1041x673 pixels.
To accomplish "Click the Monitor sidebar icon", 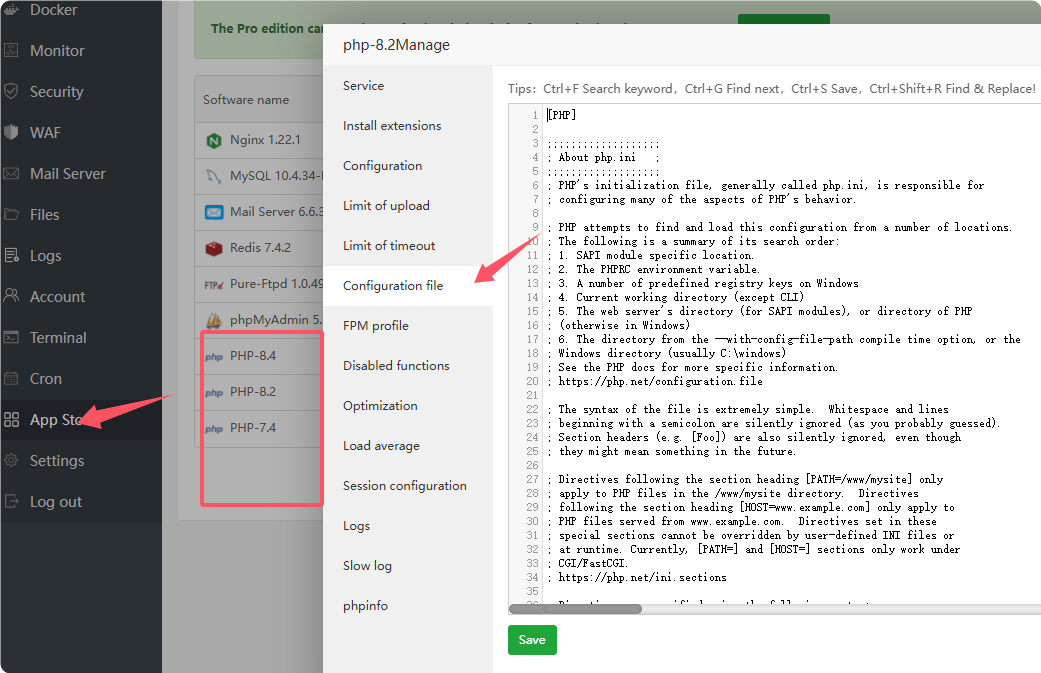I will [x=11, y=50].
